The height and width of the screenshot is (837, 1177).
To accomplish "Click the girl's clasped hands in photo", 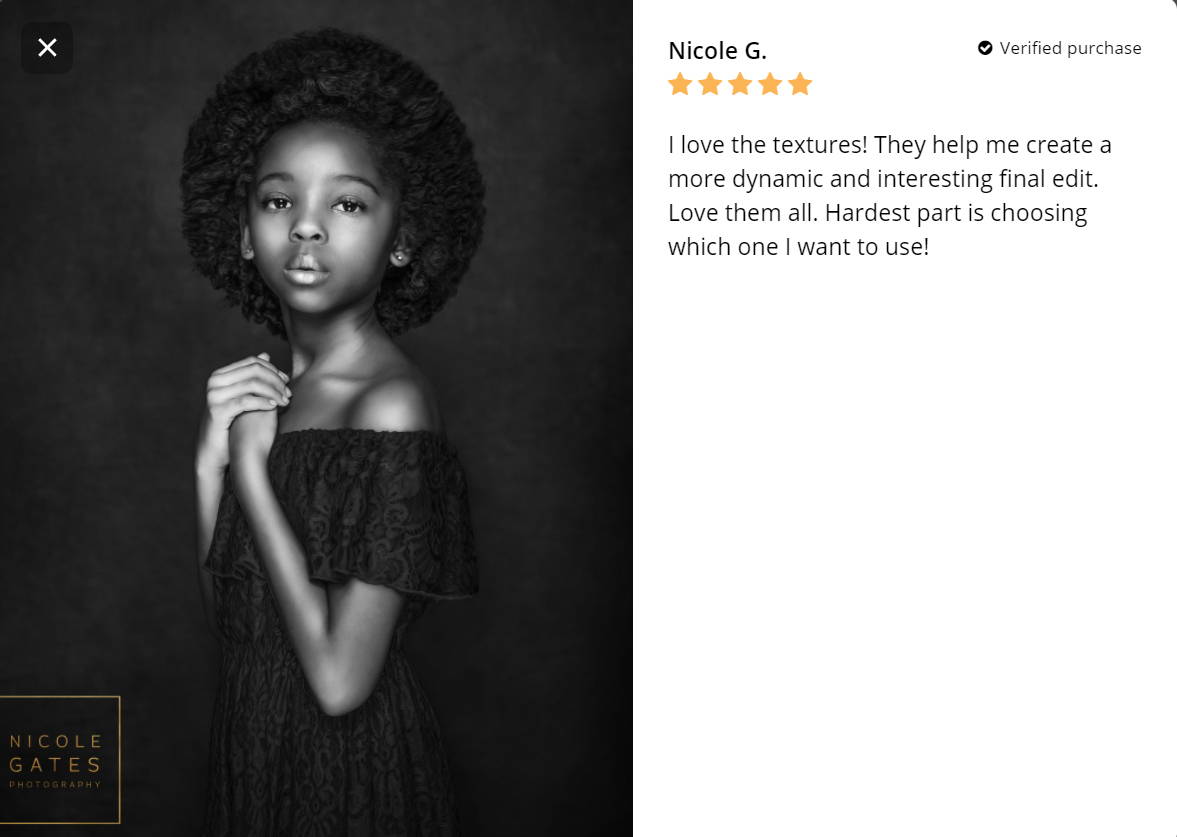I will pos(248,398).
